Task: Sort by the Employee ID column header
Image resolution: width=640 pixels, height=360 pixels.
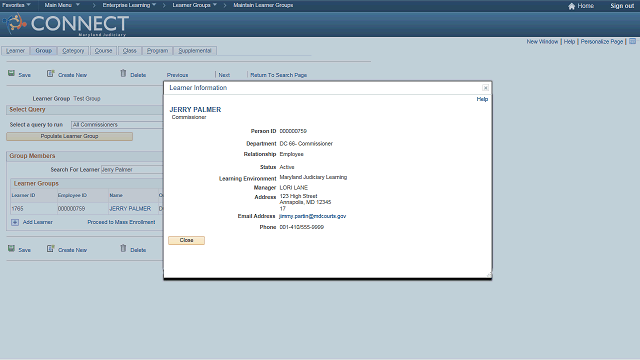Action: [x=72, y=196]
